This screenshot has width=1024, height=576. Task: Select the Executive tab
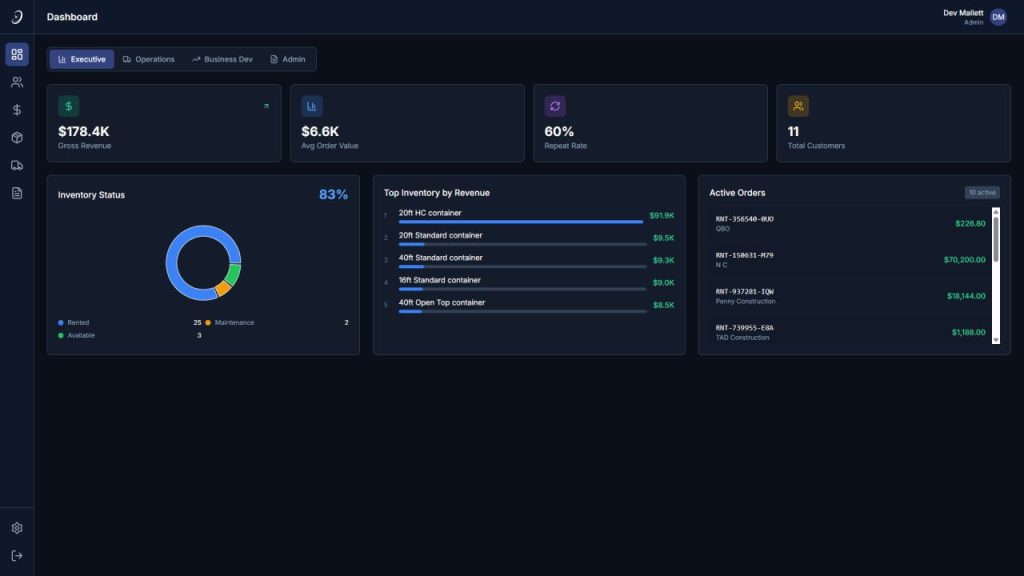(x=82, y=59)
